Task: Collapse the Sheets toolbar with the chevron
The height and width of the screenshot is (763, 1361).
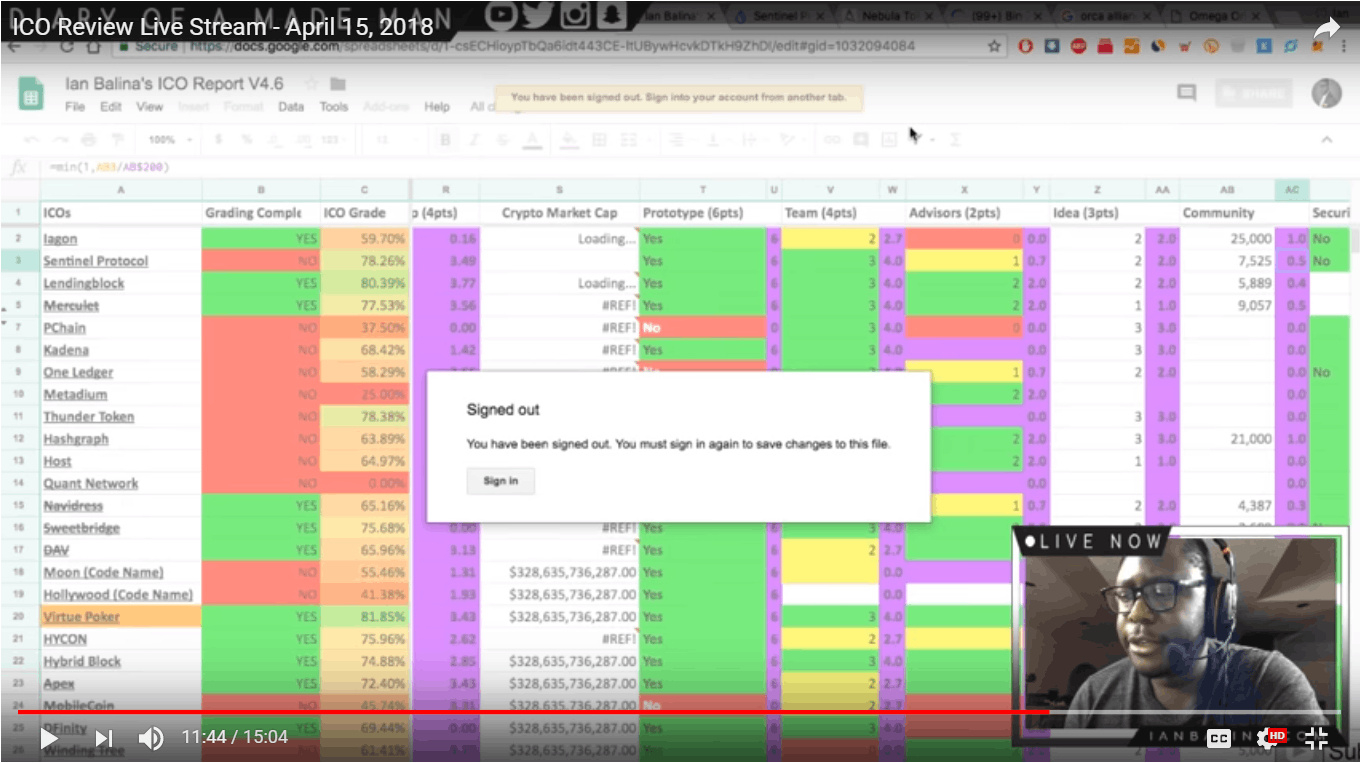Action: coord(1327,140)
